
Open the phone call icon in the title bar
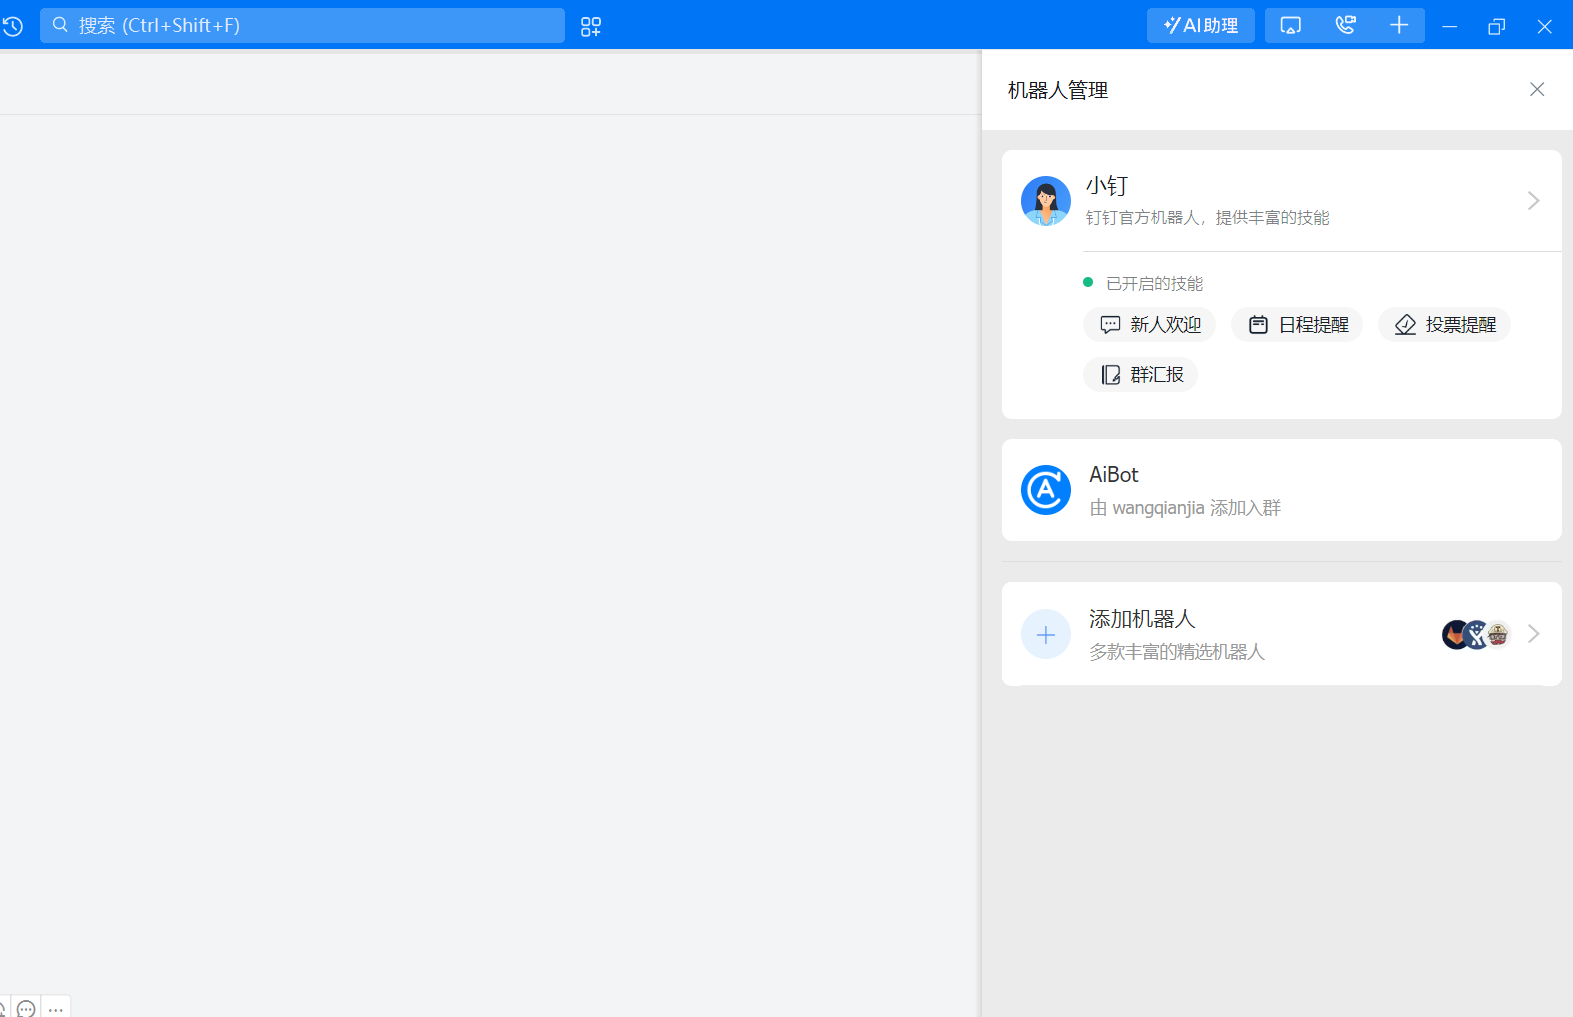pyautogui.click(x=1346, y=25)
